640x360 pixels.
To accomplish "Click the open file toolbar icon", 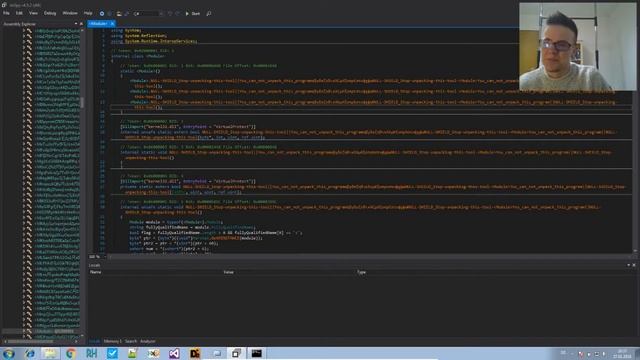I will tap(119, 13).
